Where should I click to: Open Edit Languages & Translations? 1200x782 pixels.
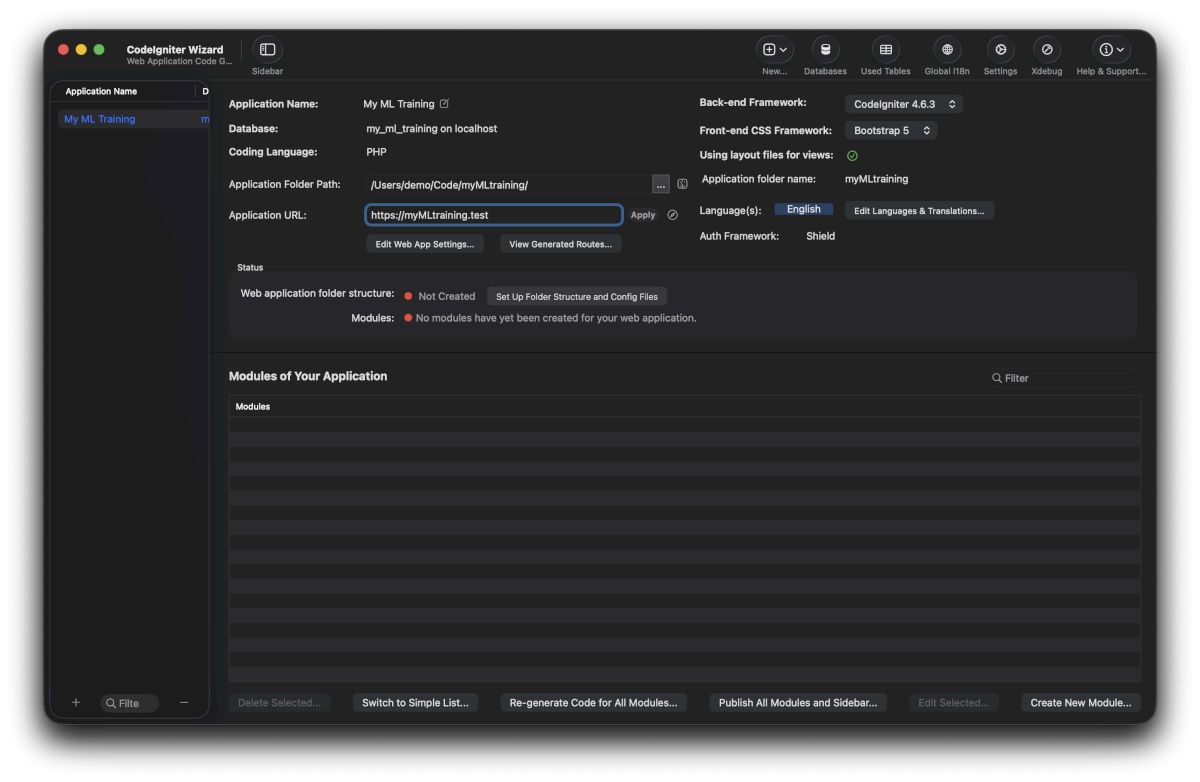click(919, 211)
